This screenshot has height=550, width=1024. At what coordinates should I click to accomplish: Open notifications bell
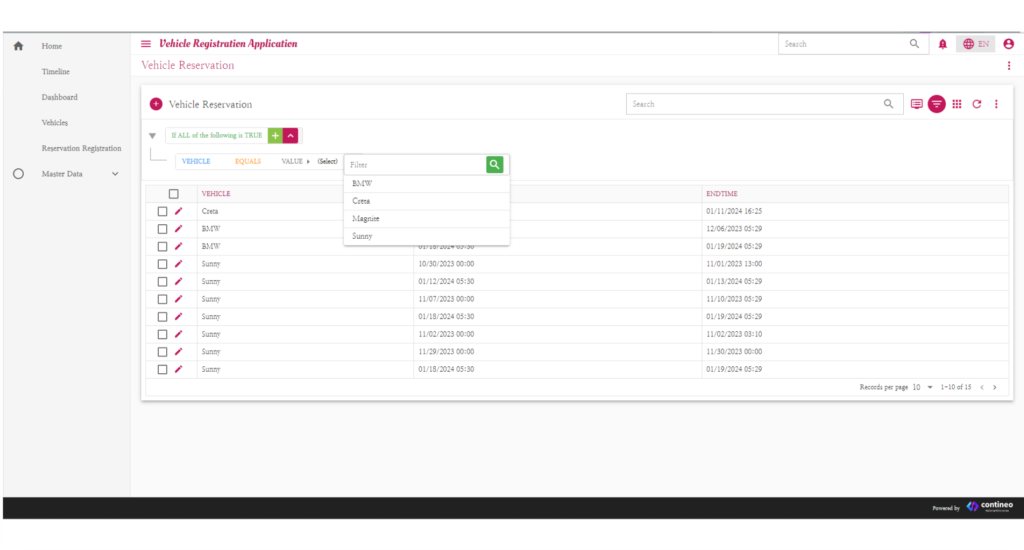tap(942, 44)
